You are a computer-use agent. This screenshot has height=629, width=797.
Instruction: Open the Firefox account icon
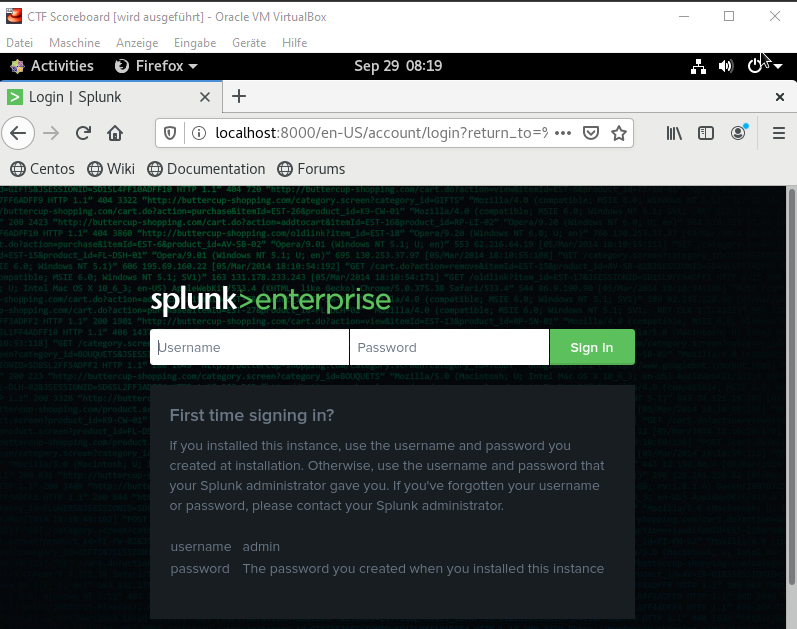click(739, 133)
